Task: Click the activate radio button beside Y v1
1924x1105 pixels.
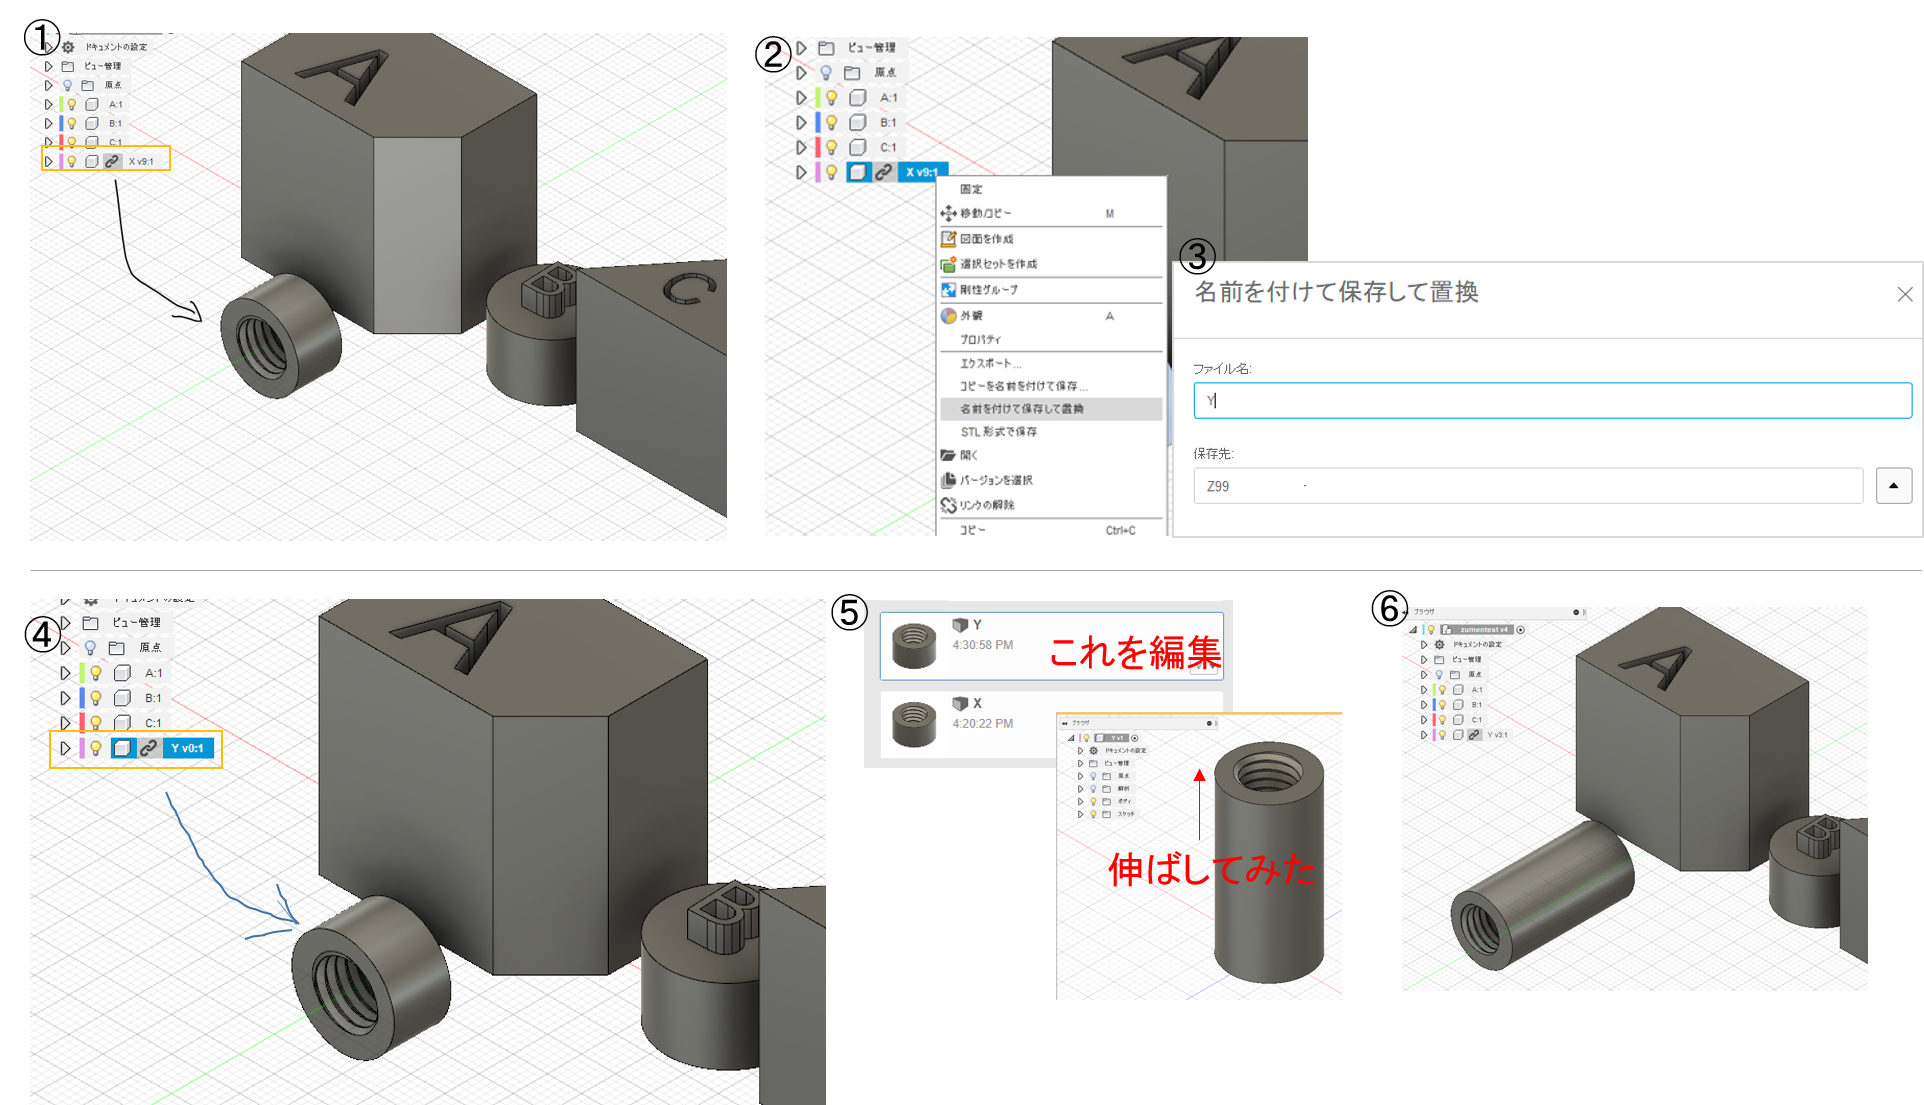Action: pos(1134,738)
